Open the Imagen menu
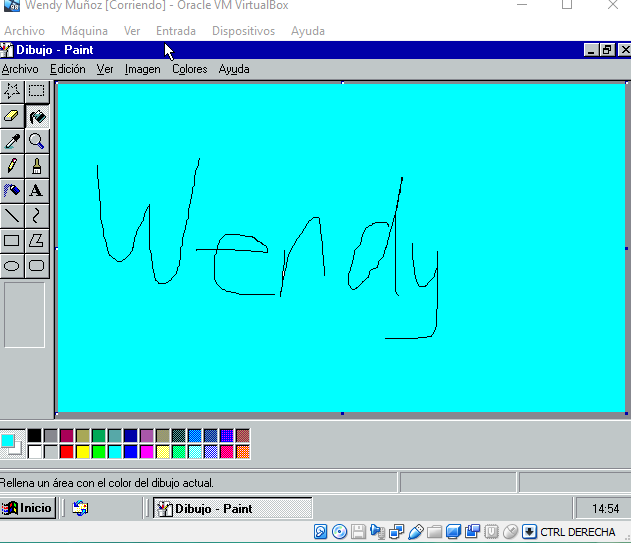The height and width of the screenshot is (543, 631). [142, 69]
